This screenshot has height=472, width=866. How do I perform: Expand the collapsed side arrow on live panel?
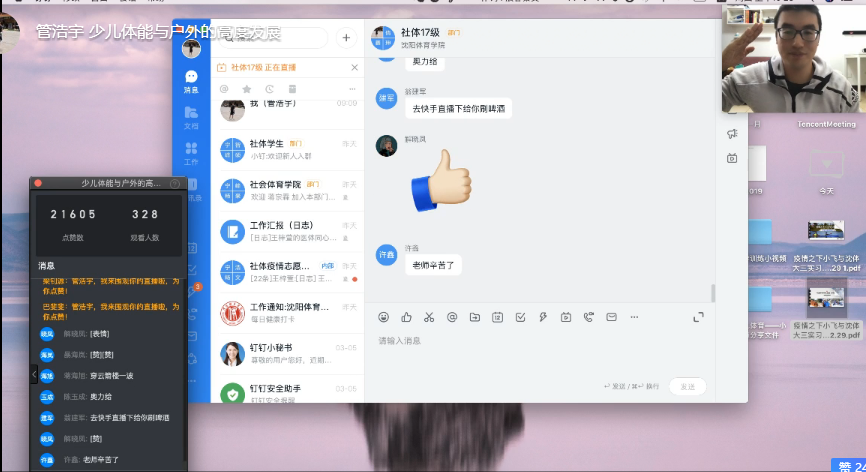(x=34, y=373)
